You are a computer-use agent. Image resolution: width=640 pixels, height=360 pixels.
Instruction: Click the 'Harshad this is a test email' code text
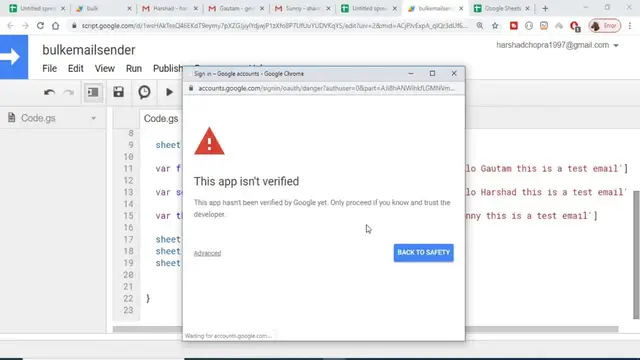click(x=552, y=192)
